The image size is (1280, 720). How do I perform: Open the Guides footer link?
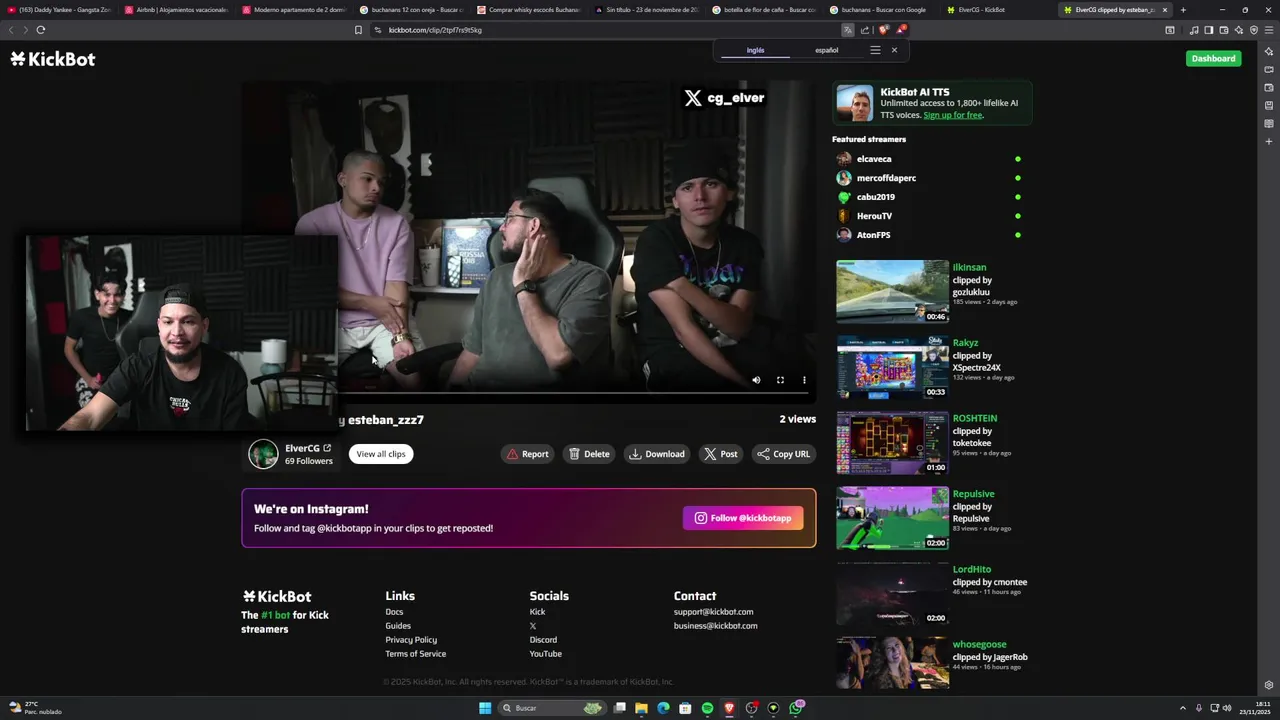pyautogui.click(x=398, y=626)
